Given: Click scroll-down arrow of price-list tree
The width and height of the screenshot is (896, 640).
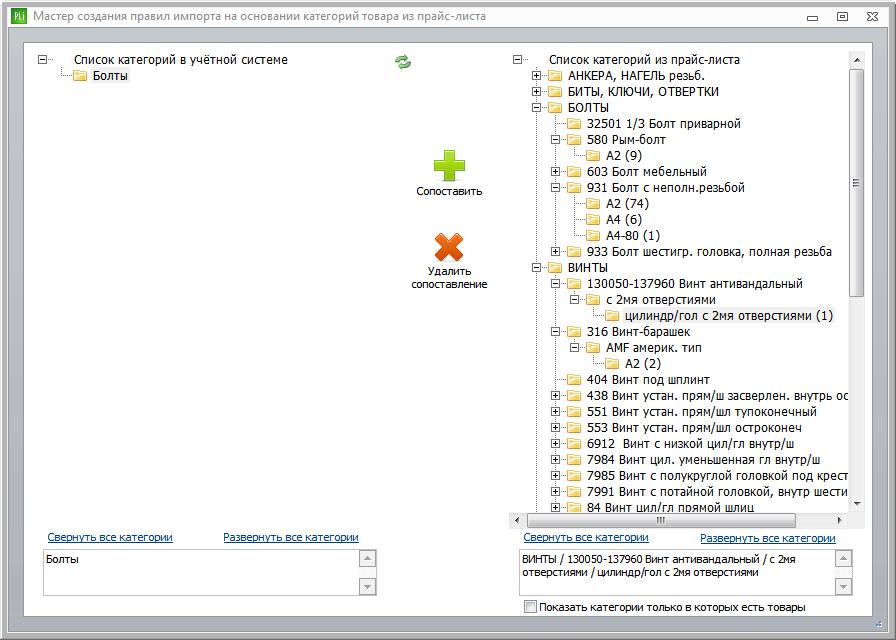Looking at the screenshot, I should pyautogui.click(x=857, y=504).
